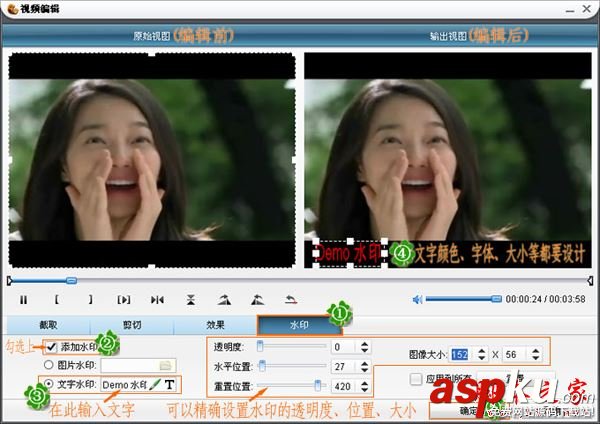Increase the vertical position value of 420
Viewport: 600px width, 424px height.
point(364,383)
